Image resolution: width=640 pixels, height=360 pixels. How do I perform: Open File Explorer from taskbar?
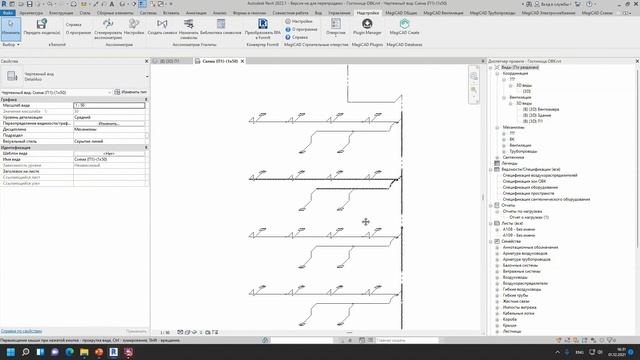click(x=84, y=352)
